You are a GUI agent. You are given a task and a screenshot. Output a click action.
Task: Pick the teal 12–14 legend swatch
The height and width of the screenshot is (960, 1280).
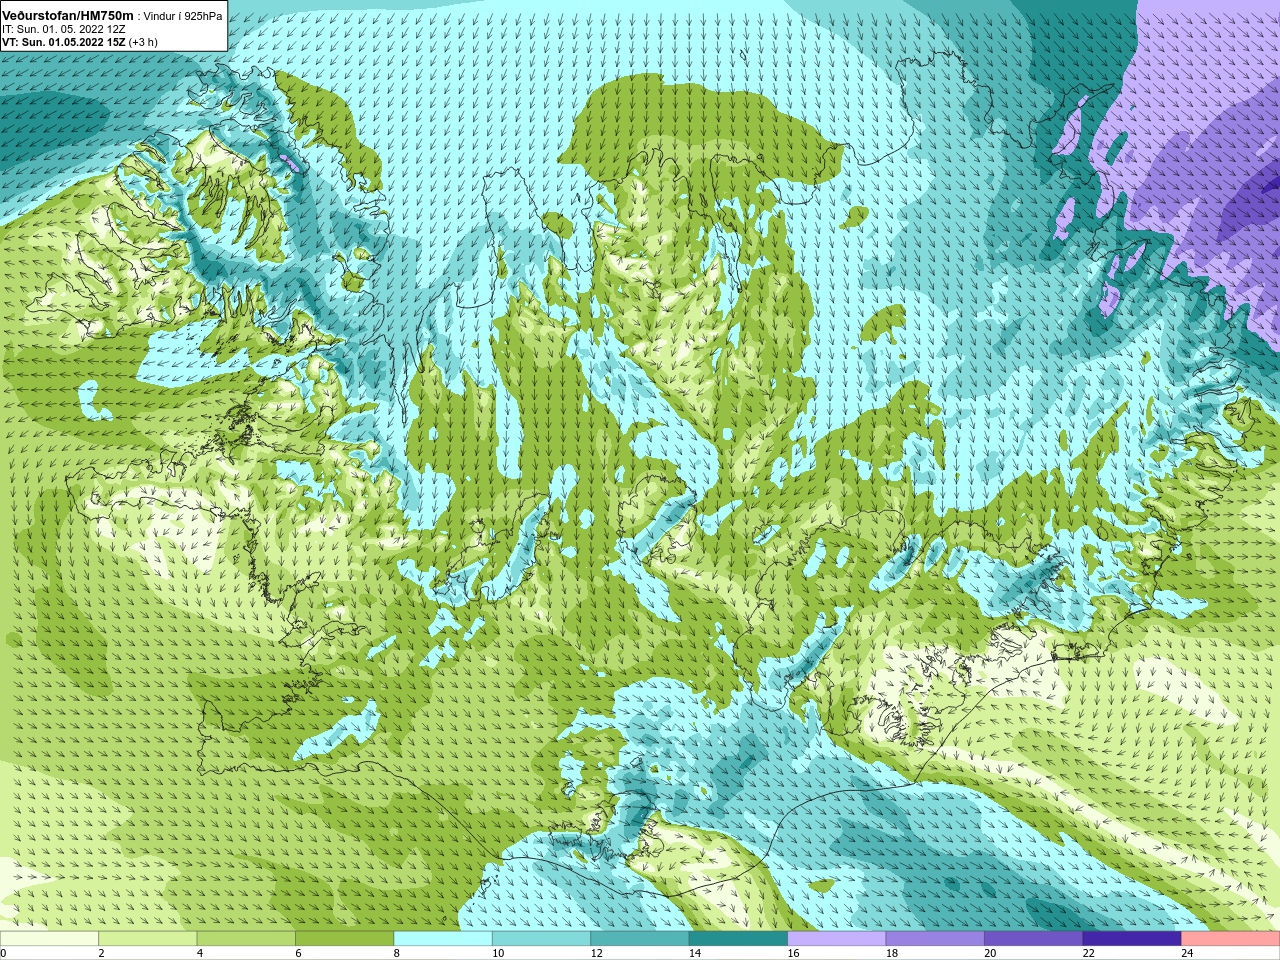pos(640,939)
